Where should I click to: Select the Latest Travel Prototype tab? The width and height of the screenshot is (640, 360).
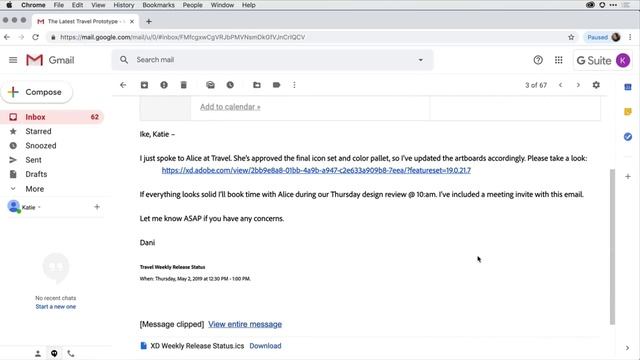pos(86,21)
